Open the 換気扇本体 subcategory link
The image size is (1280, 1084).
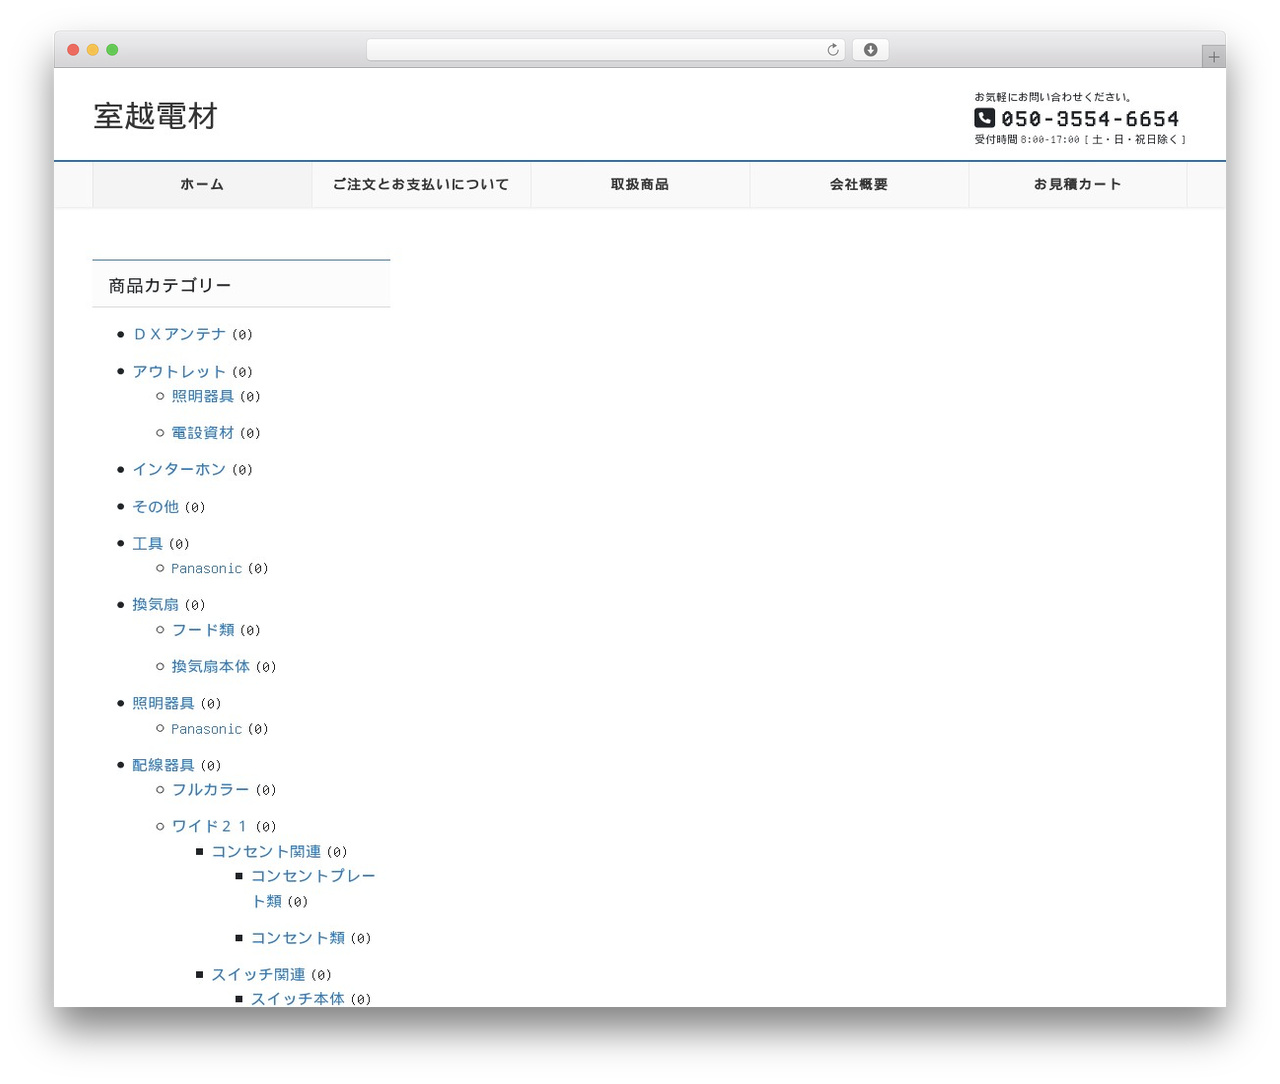point(210,666)
